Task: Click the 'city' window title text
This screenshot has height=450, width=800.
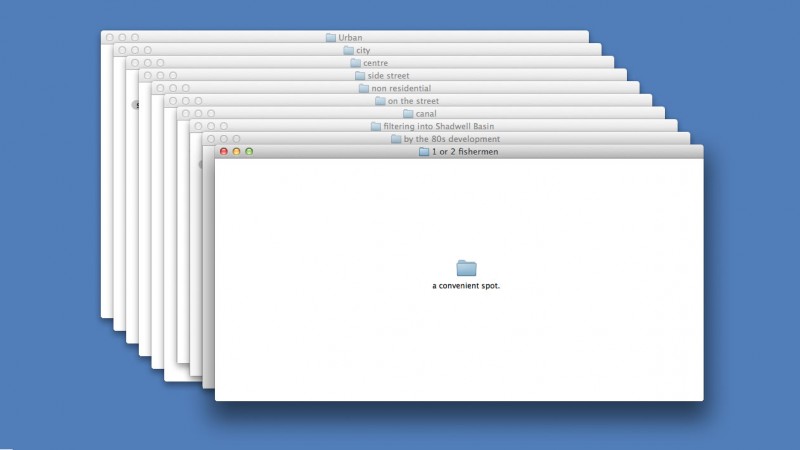Action: coord(363,50)
